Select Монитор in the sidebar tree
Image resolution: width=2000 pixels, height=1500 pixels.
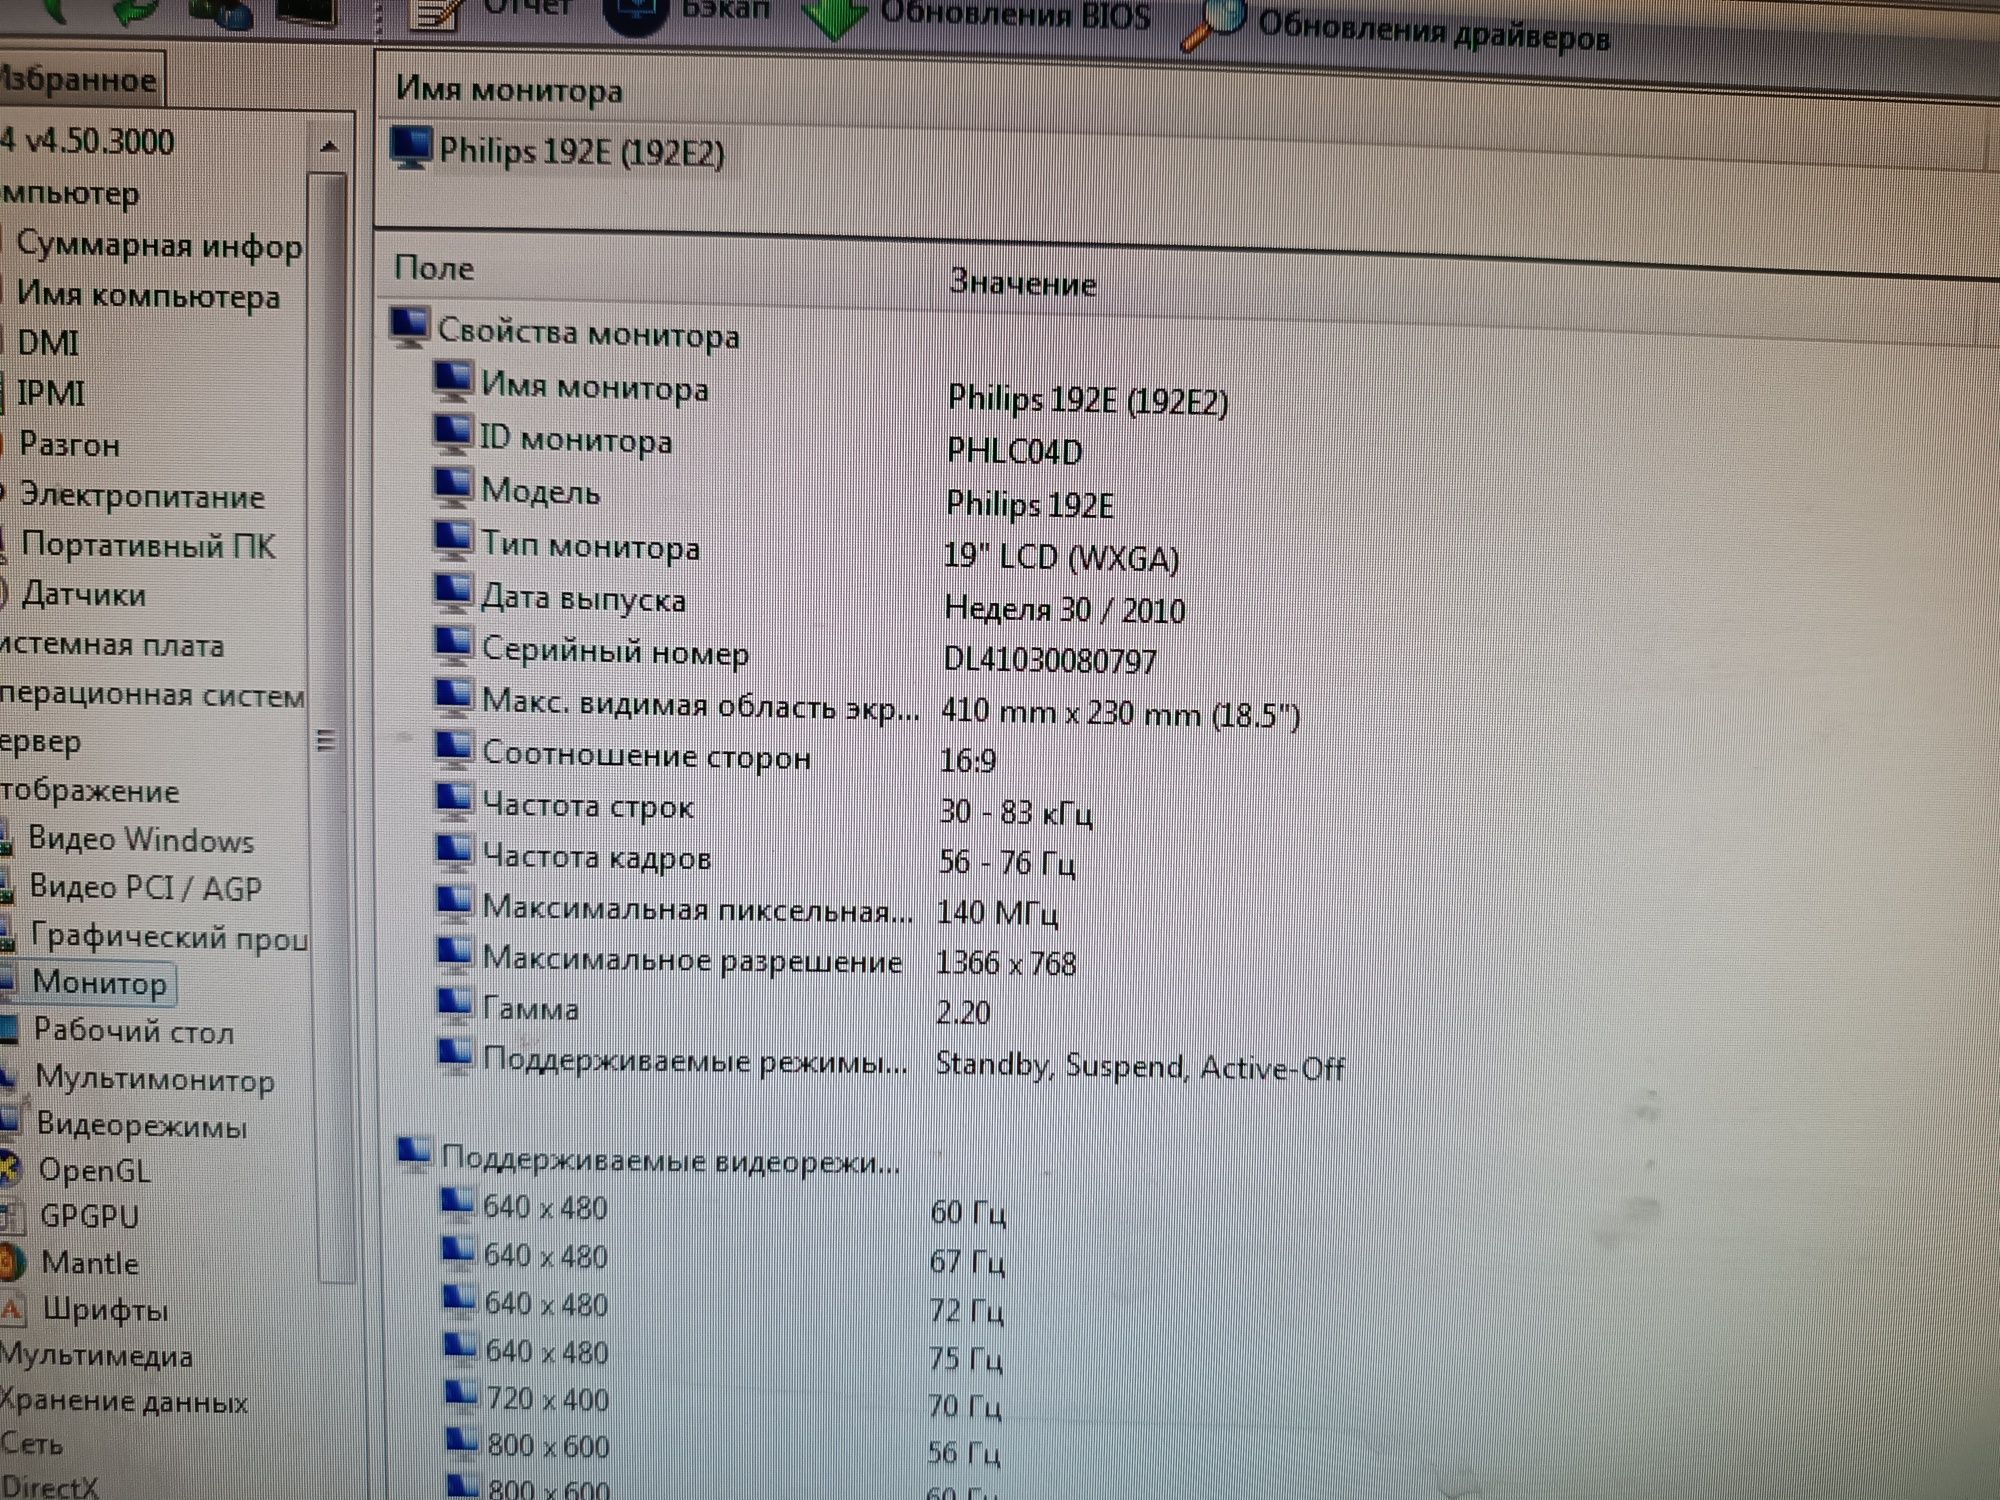coord(99,983)
